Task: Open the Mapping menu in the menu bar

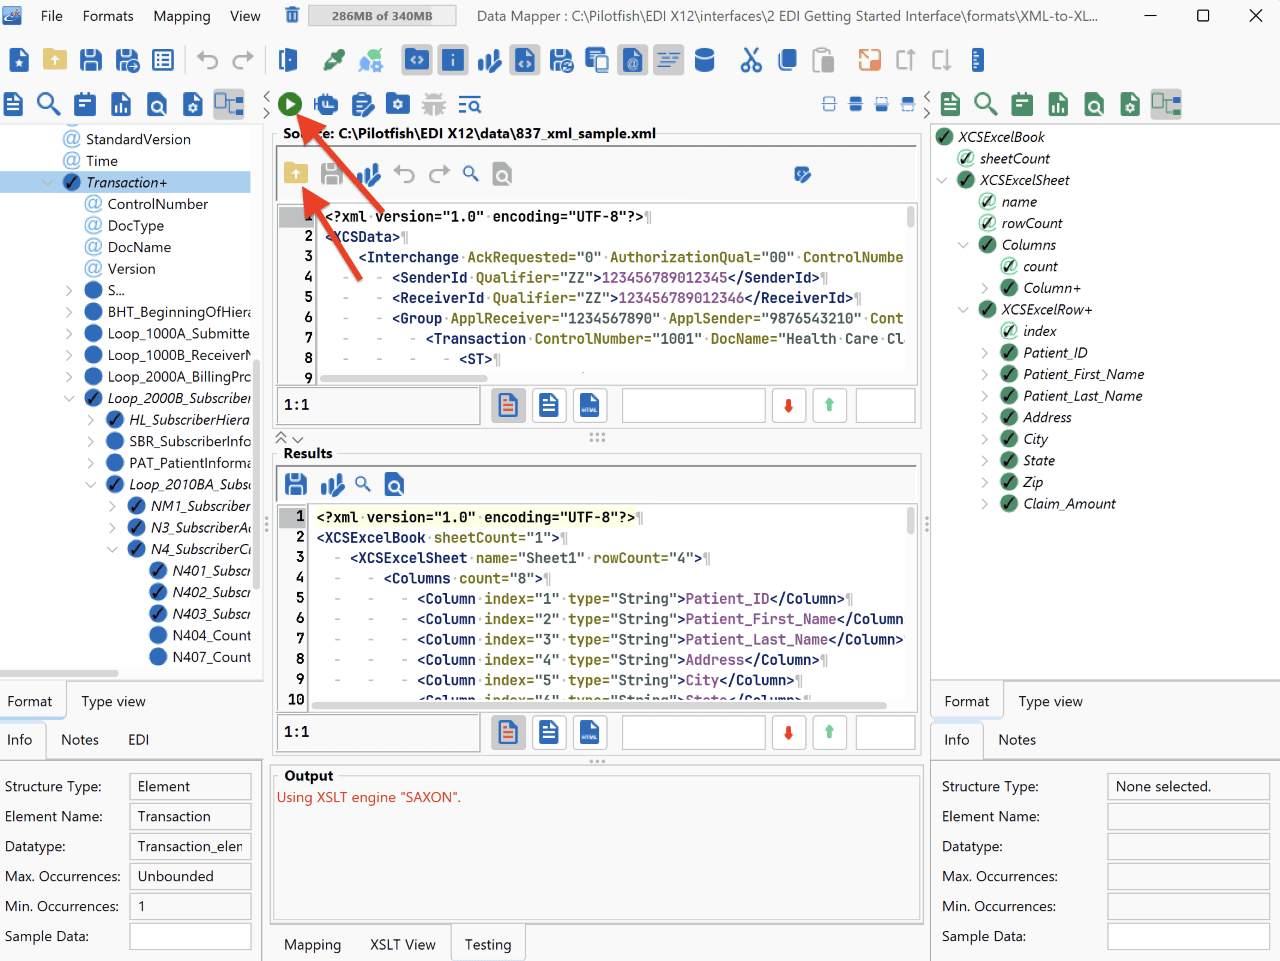Action: point(182,16)
